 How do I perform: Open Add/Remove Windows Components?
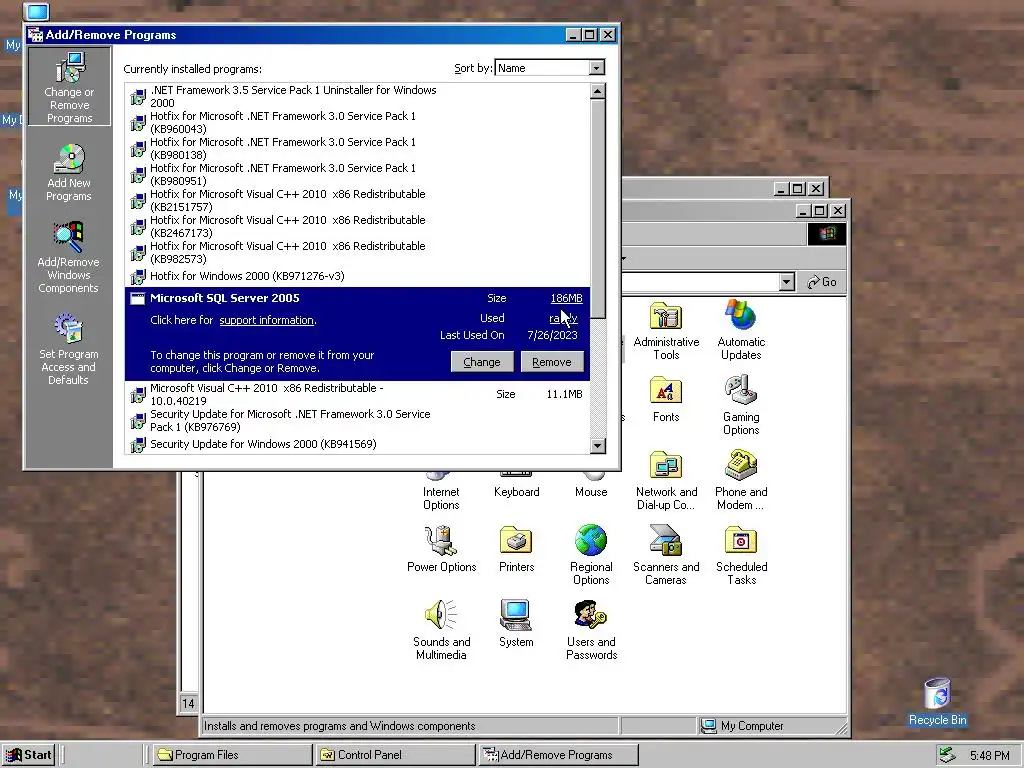(x=69, y=257)
